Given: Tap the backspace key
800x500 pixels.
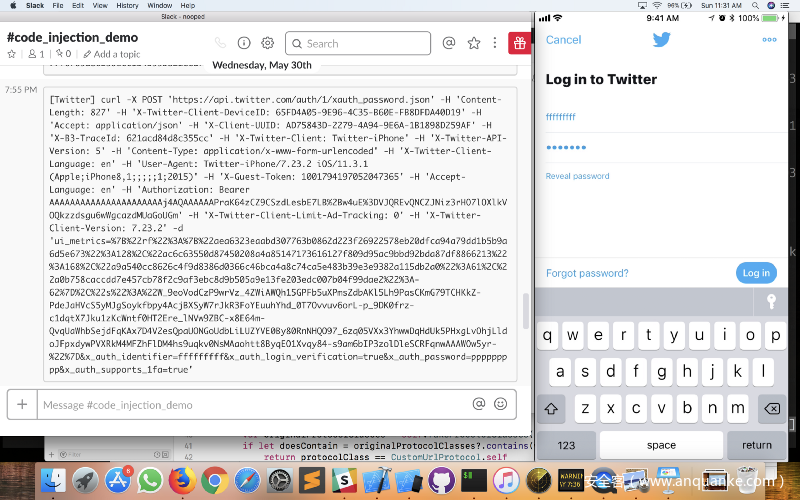Looking at the screenshot, I should coord(772,408).
